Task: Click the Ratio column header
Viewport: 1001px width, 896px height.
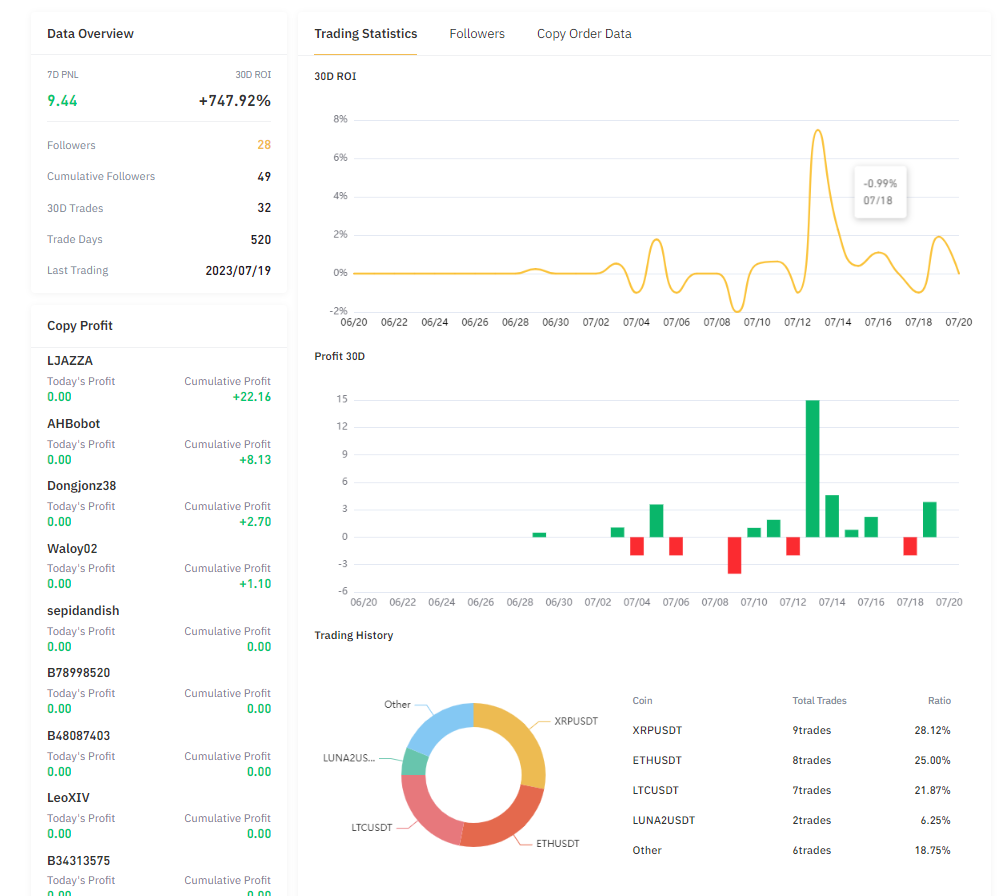Action: 939,701
